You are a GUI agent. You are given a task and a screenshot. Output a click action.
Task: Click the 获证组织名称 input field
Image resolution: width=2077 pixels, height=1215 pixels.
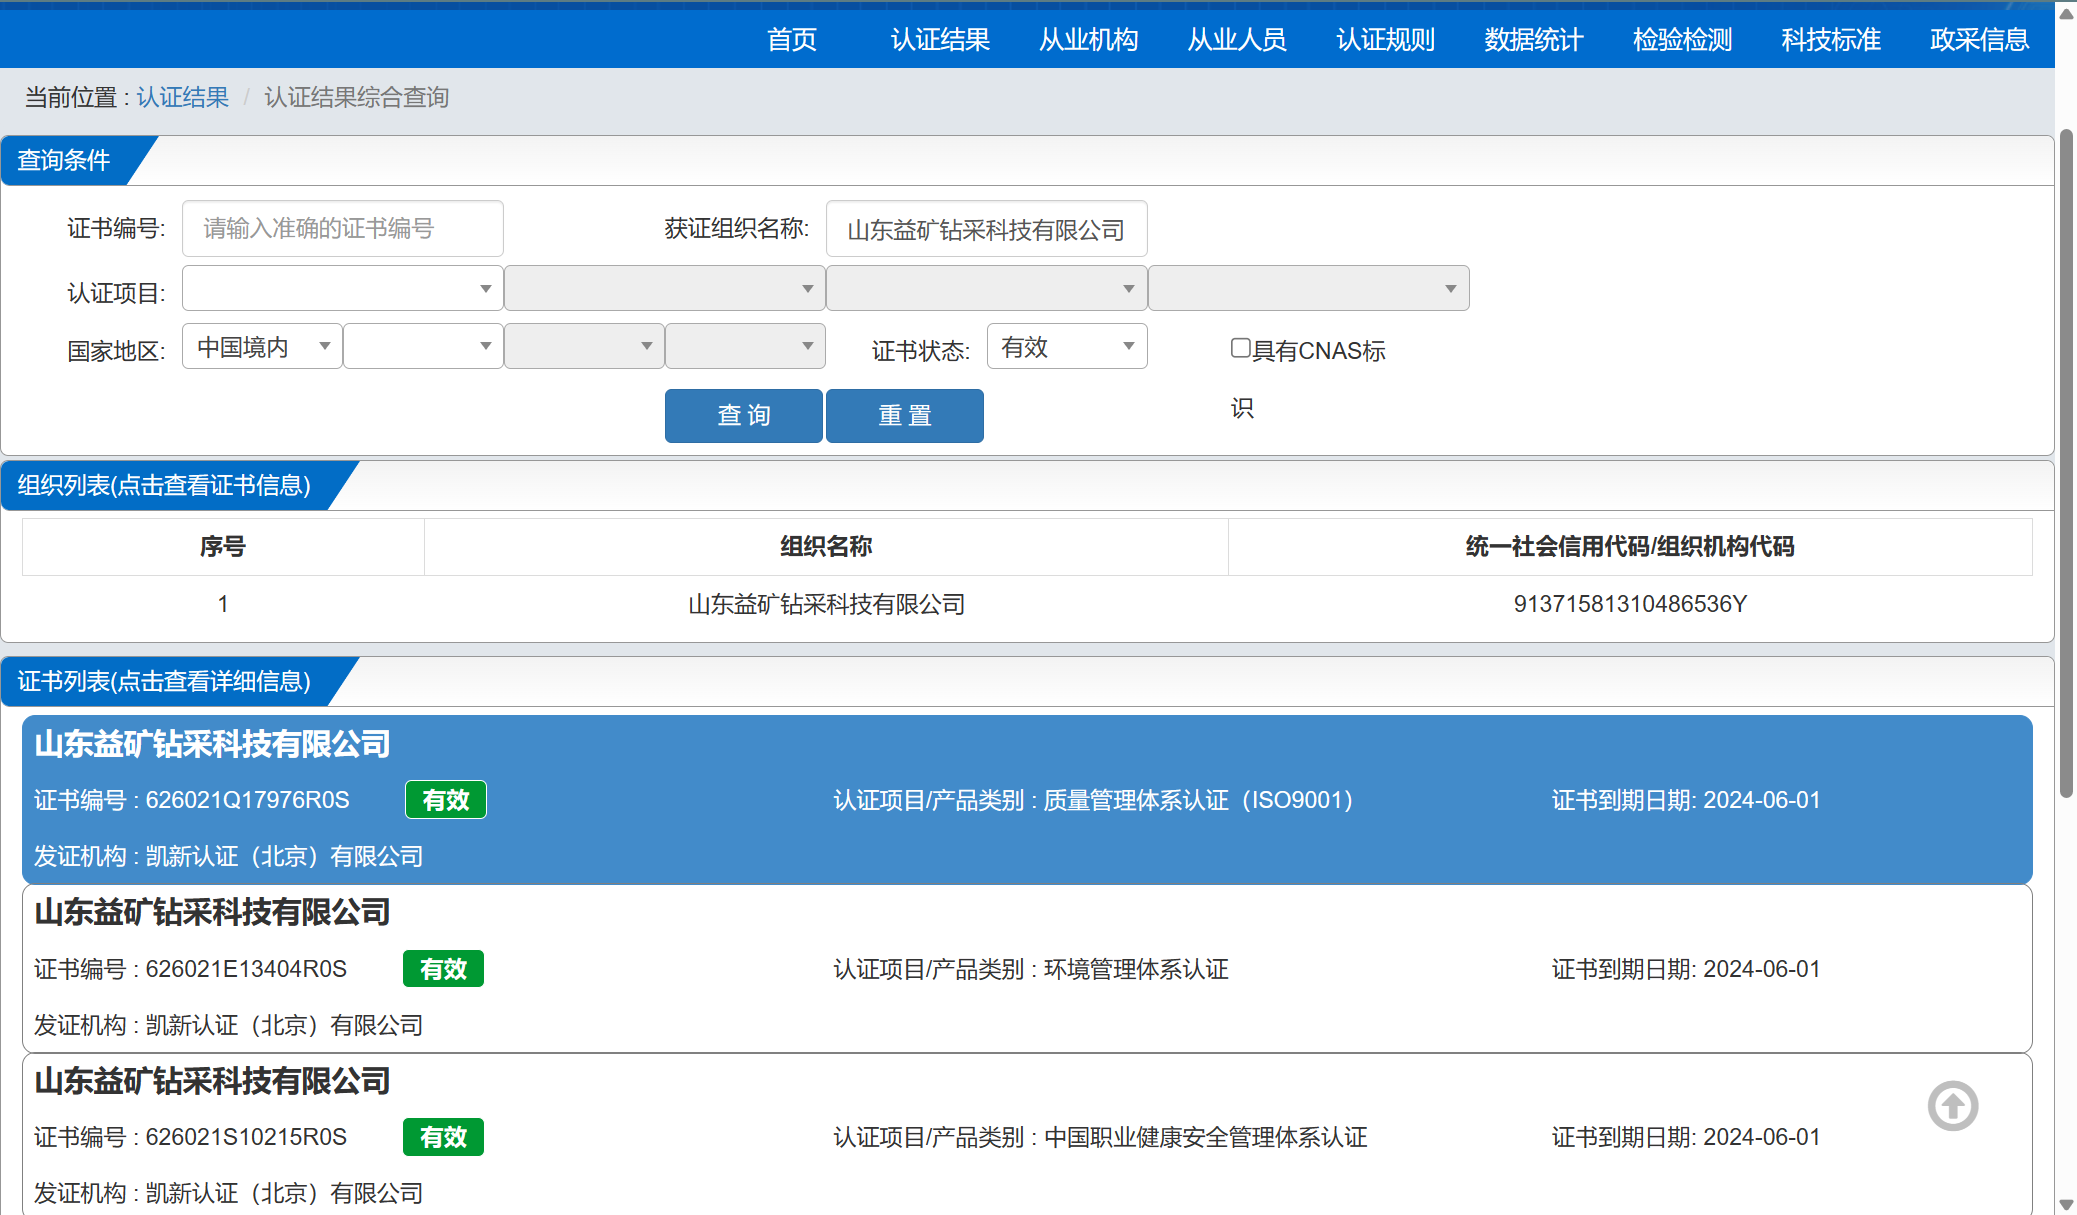tap(986, 229)
